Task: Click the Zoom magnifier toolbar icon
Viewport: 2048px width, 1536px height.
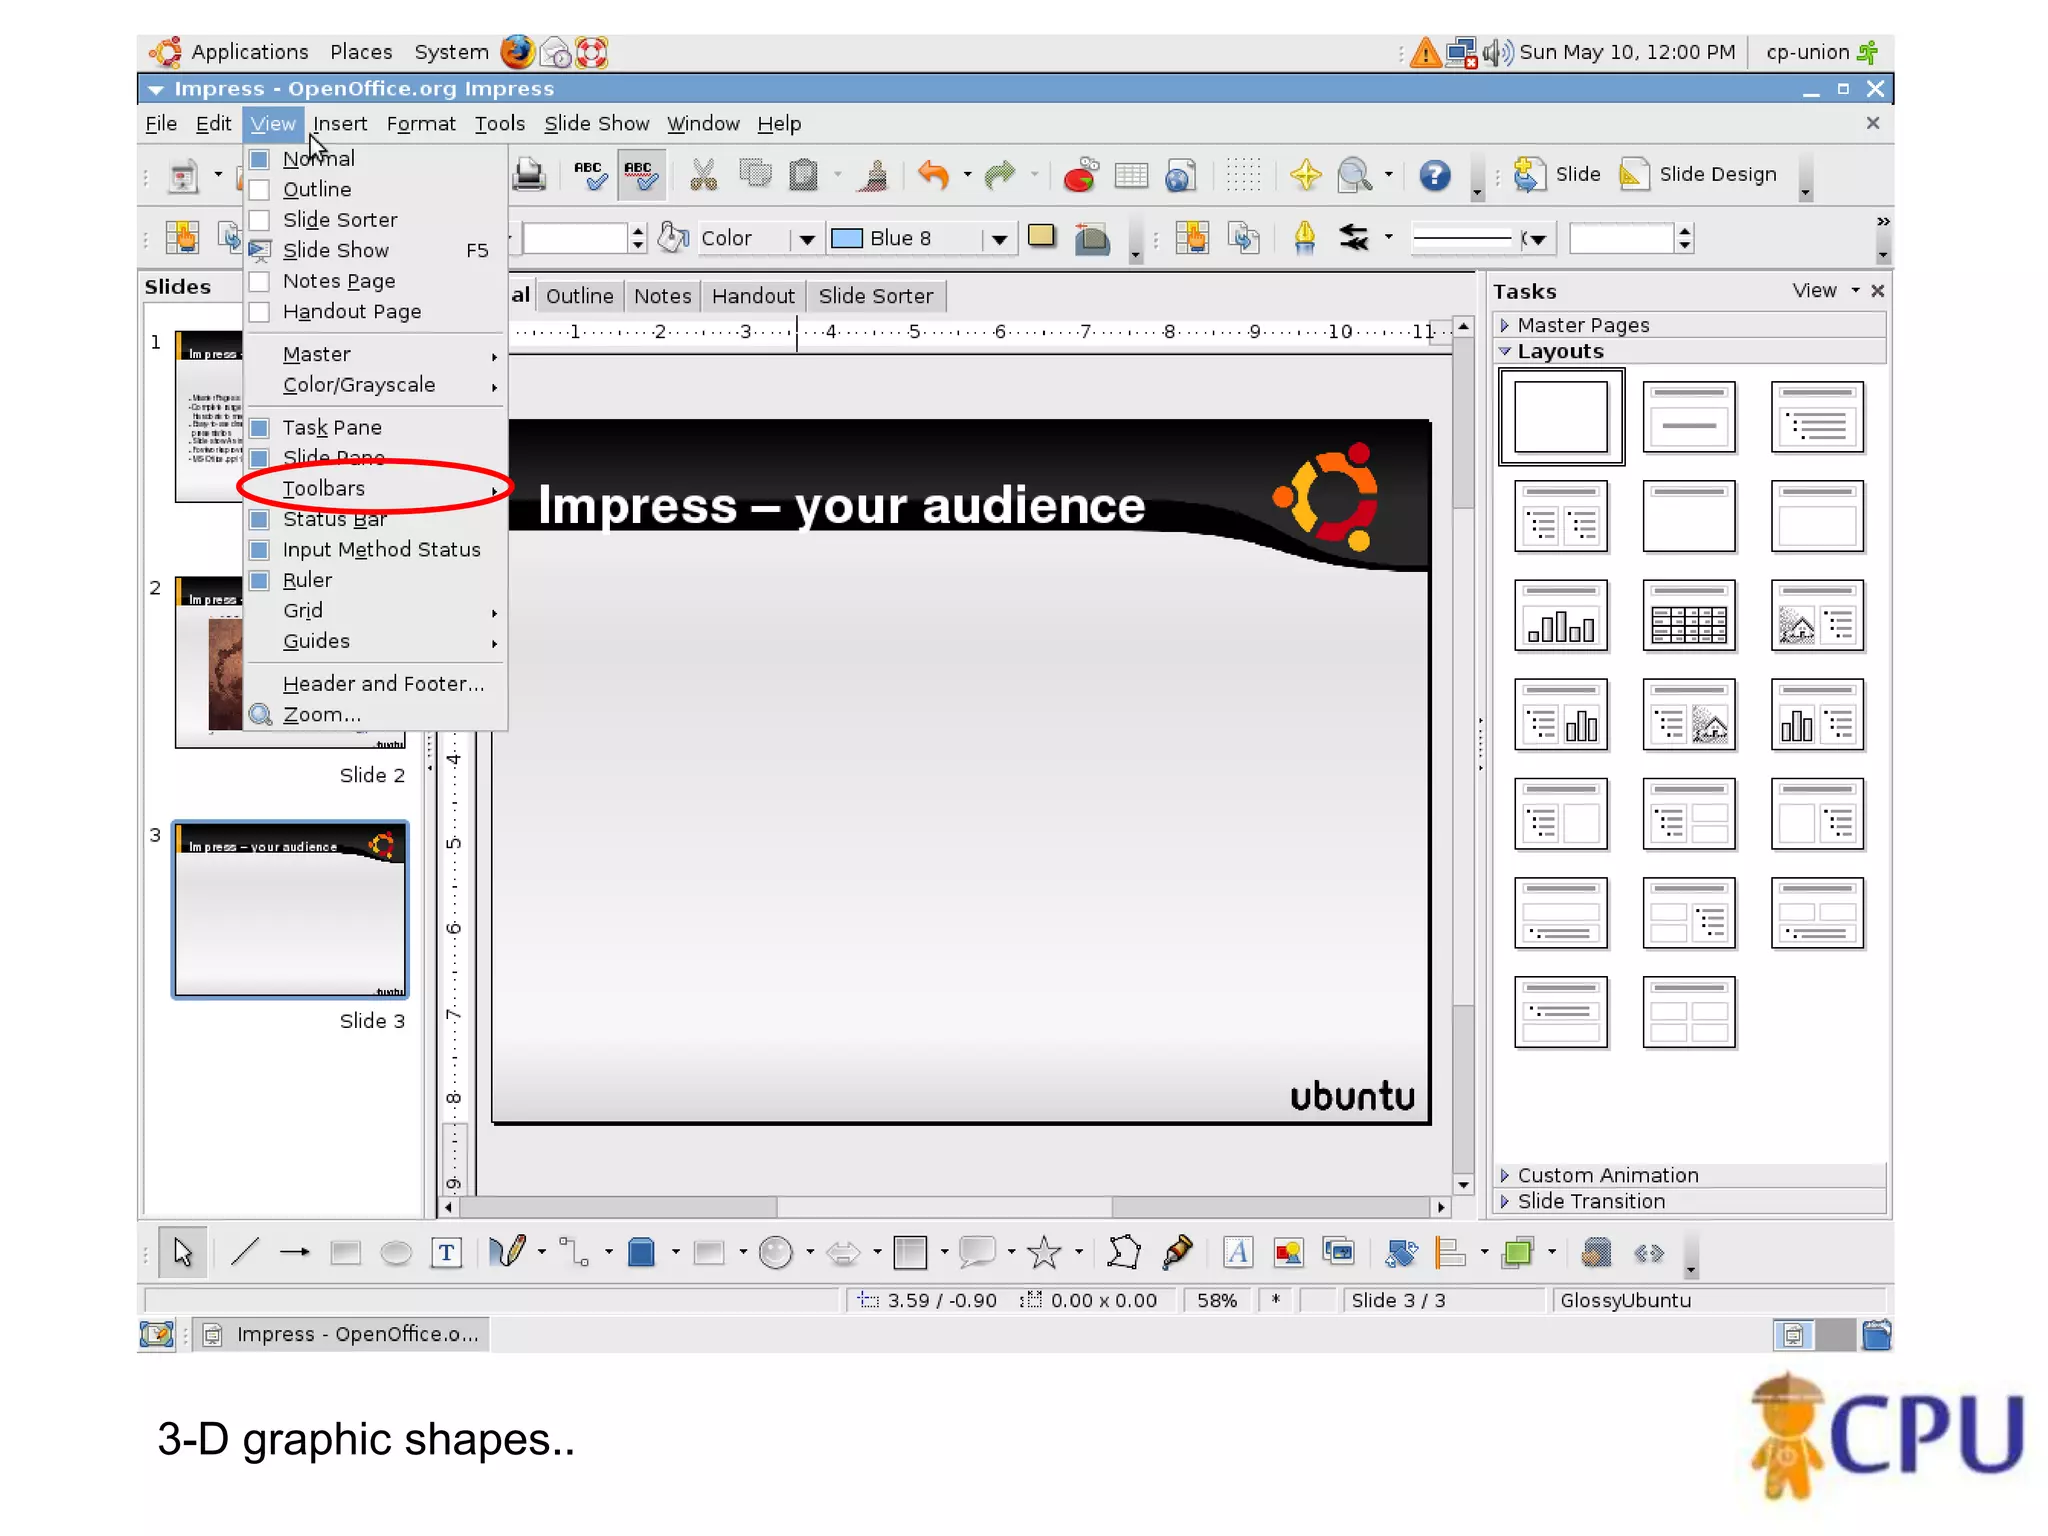Action: point(1354,175)
